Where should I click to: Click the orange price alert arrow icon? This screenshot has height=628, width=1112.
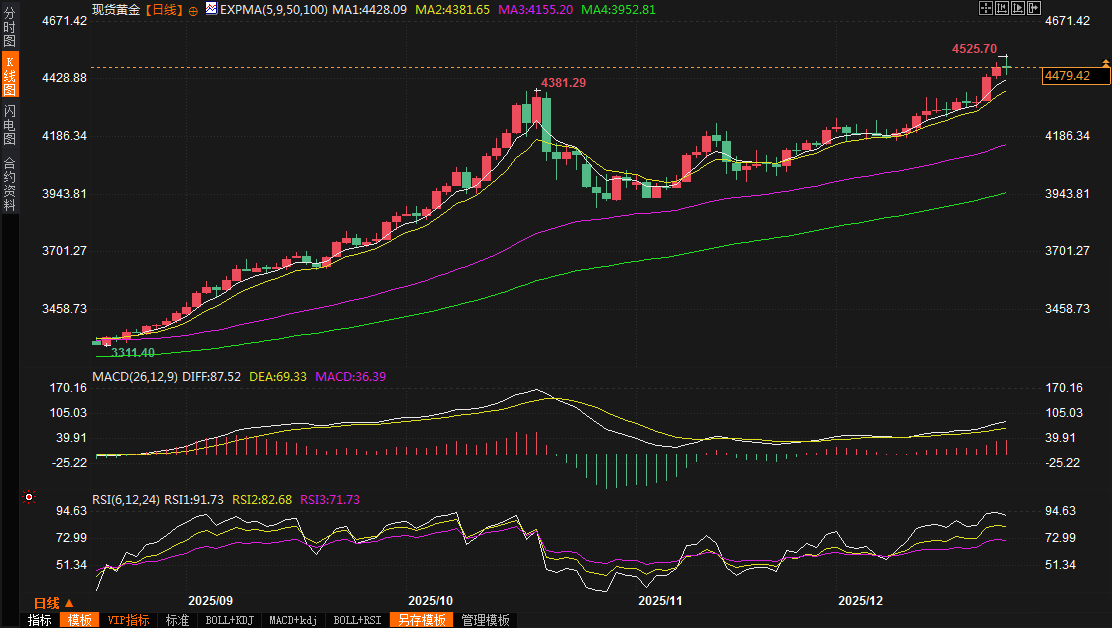[x=1105, y=63]
